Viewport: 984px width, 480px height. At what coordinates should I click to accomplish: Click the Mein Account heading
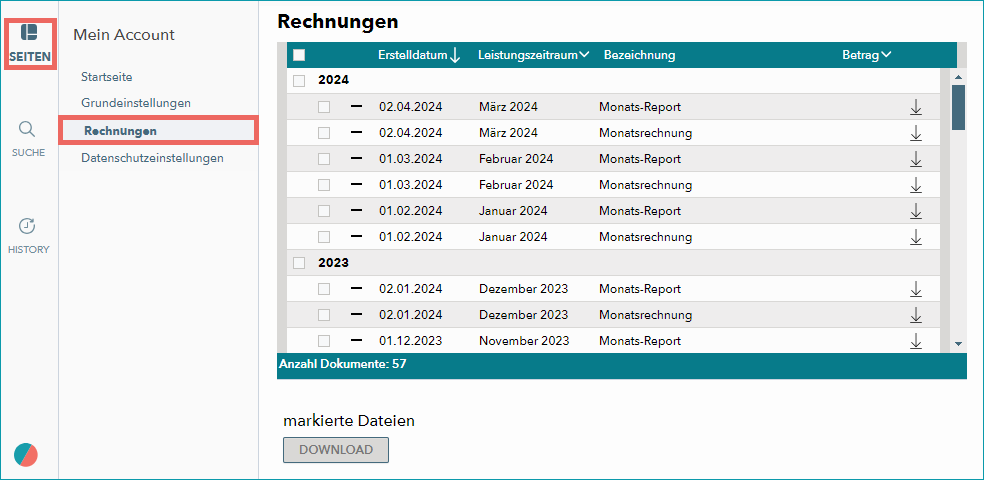click(x=124, y=35)
